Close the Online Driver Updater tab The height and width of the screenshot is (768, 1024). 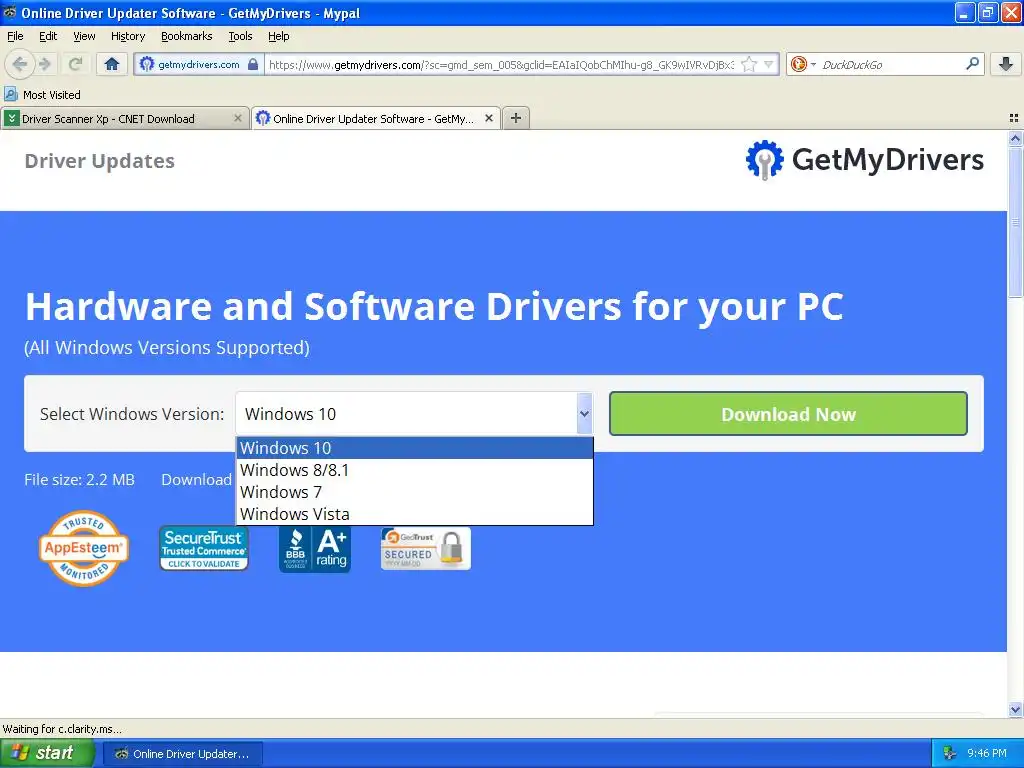coord(488,118)
